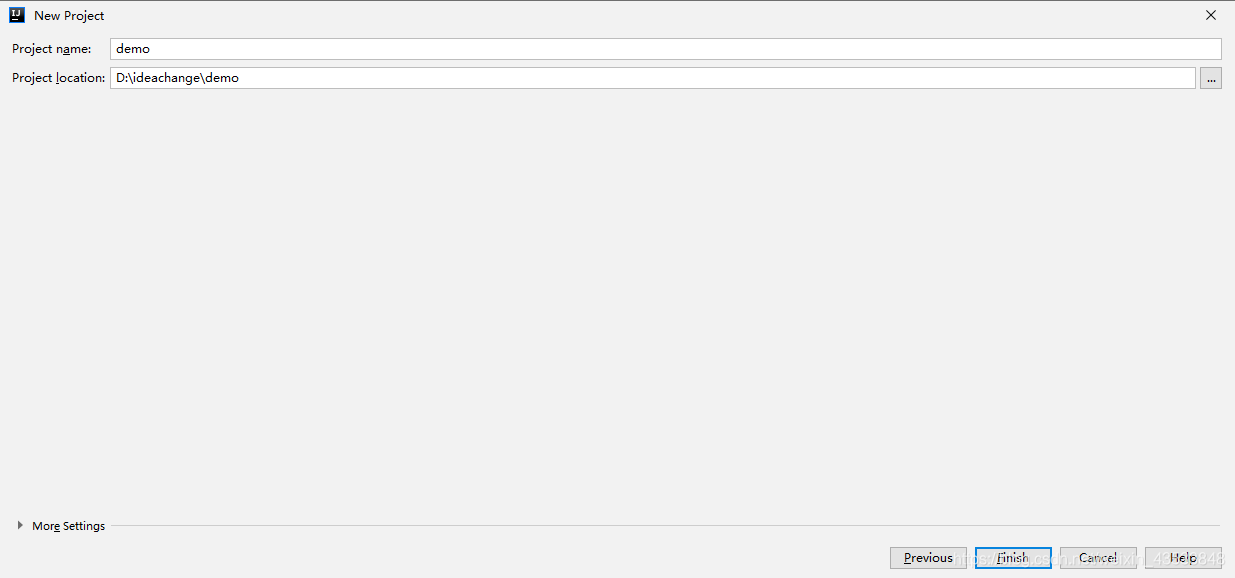Click the New Project title text

pos(69,16)
